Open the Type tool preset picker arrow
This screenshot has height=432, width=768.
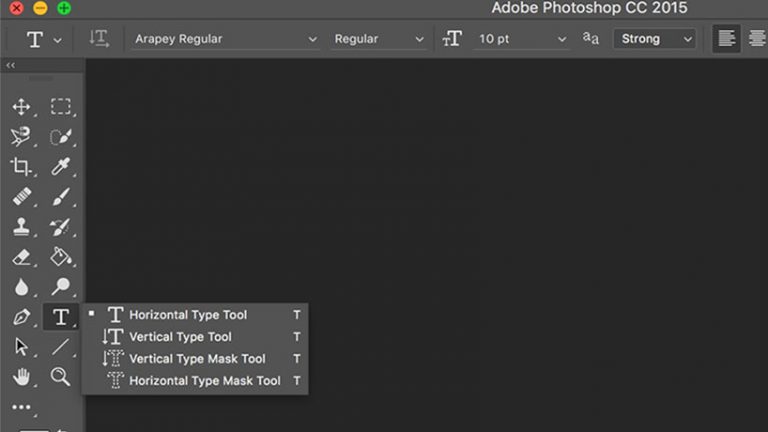[x=58, y=40]
